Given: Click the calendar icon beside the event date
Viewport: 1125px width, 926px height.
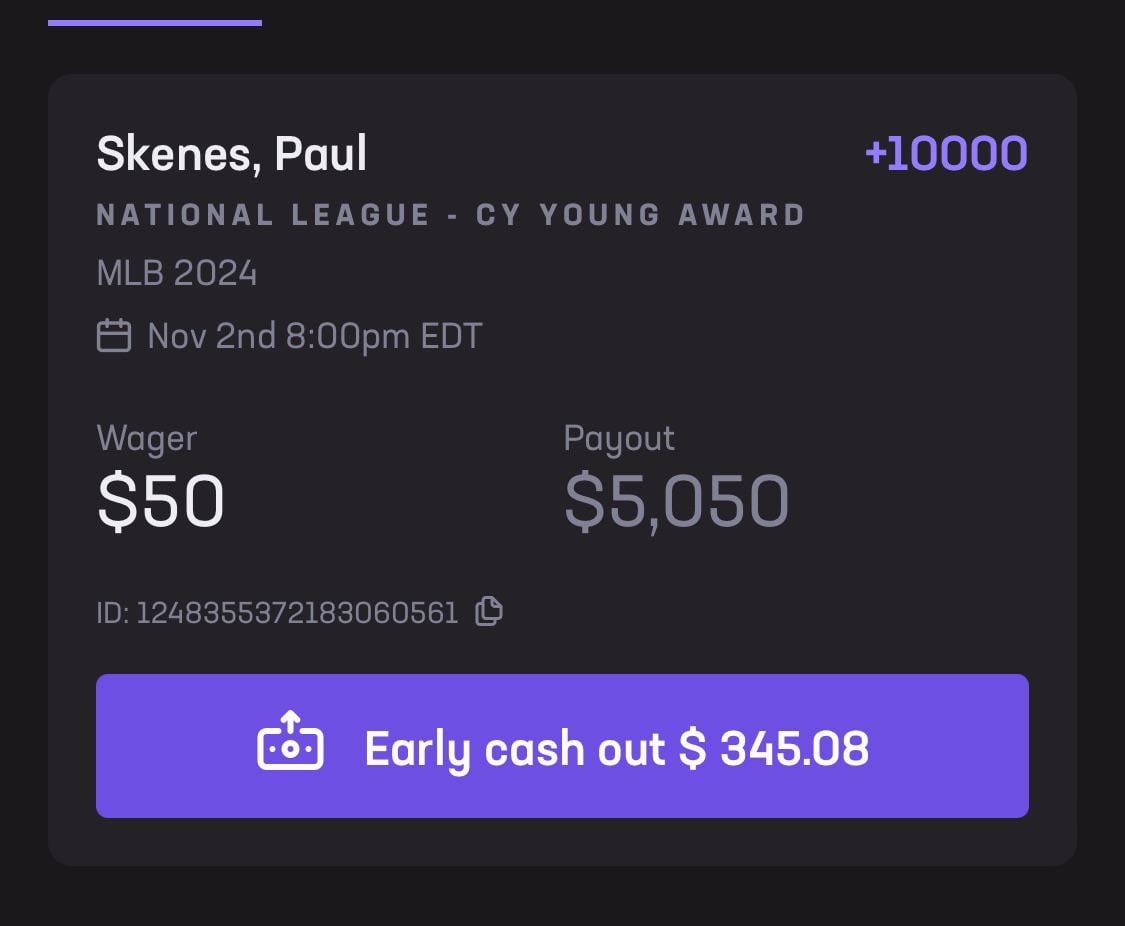Looking at the screenshot, I should click(x=113, y=336).
